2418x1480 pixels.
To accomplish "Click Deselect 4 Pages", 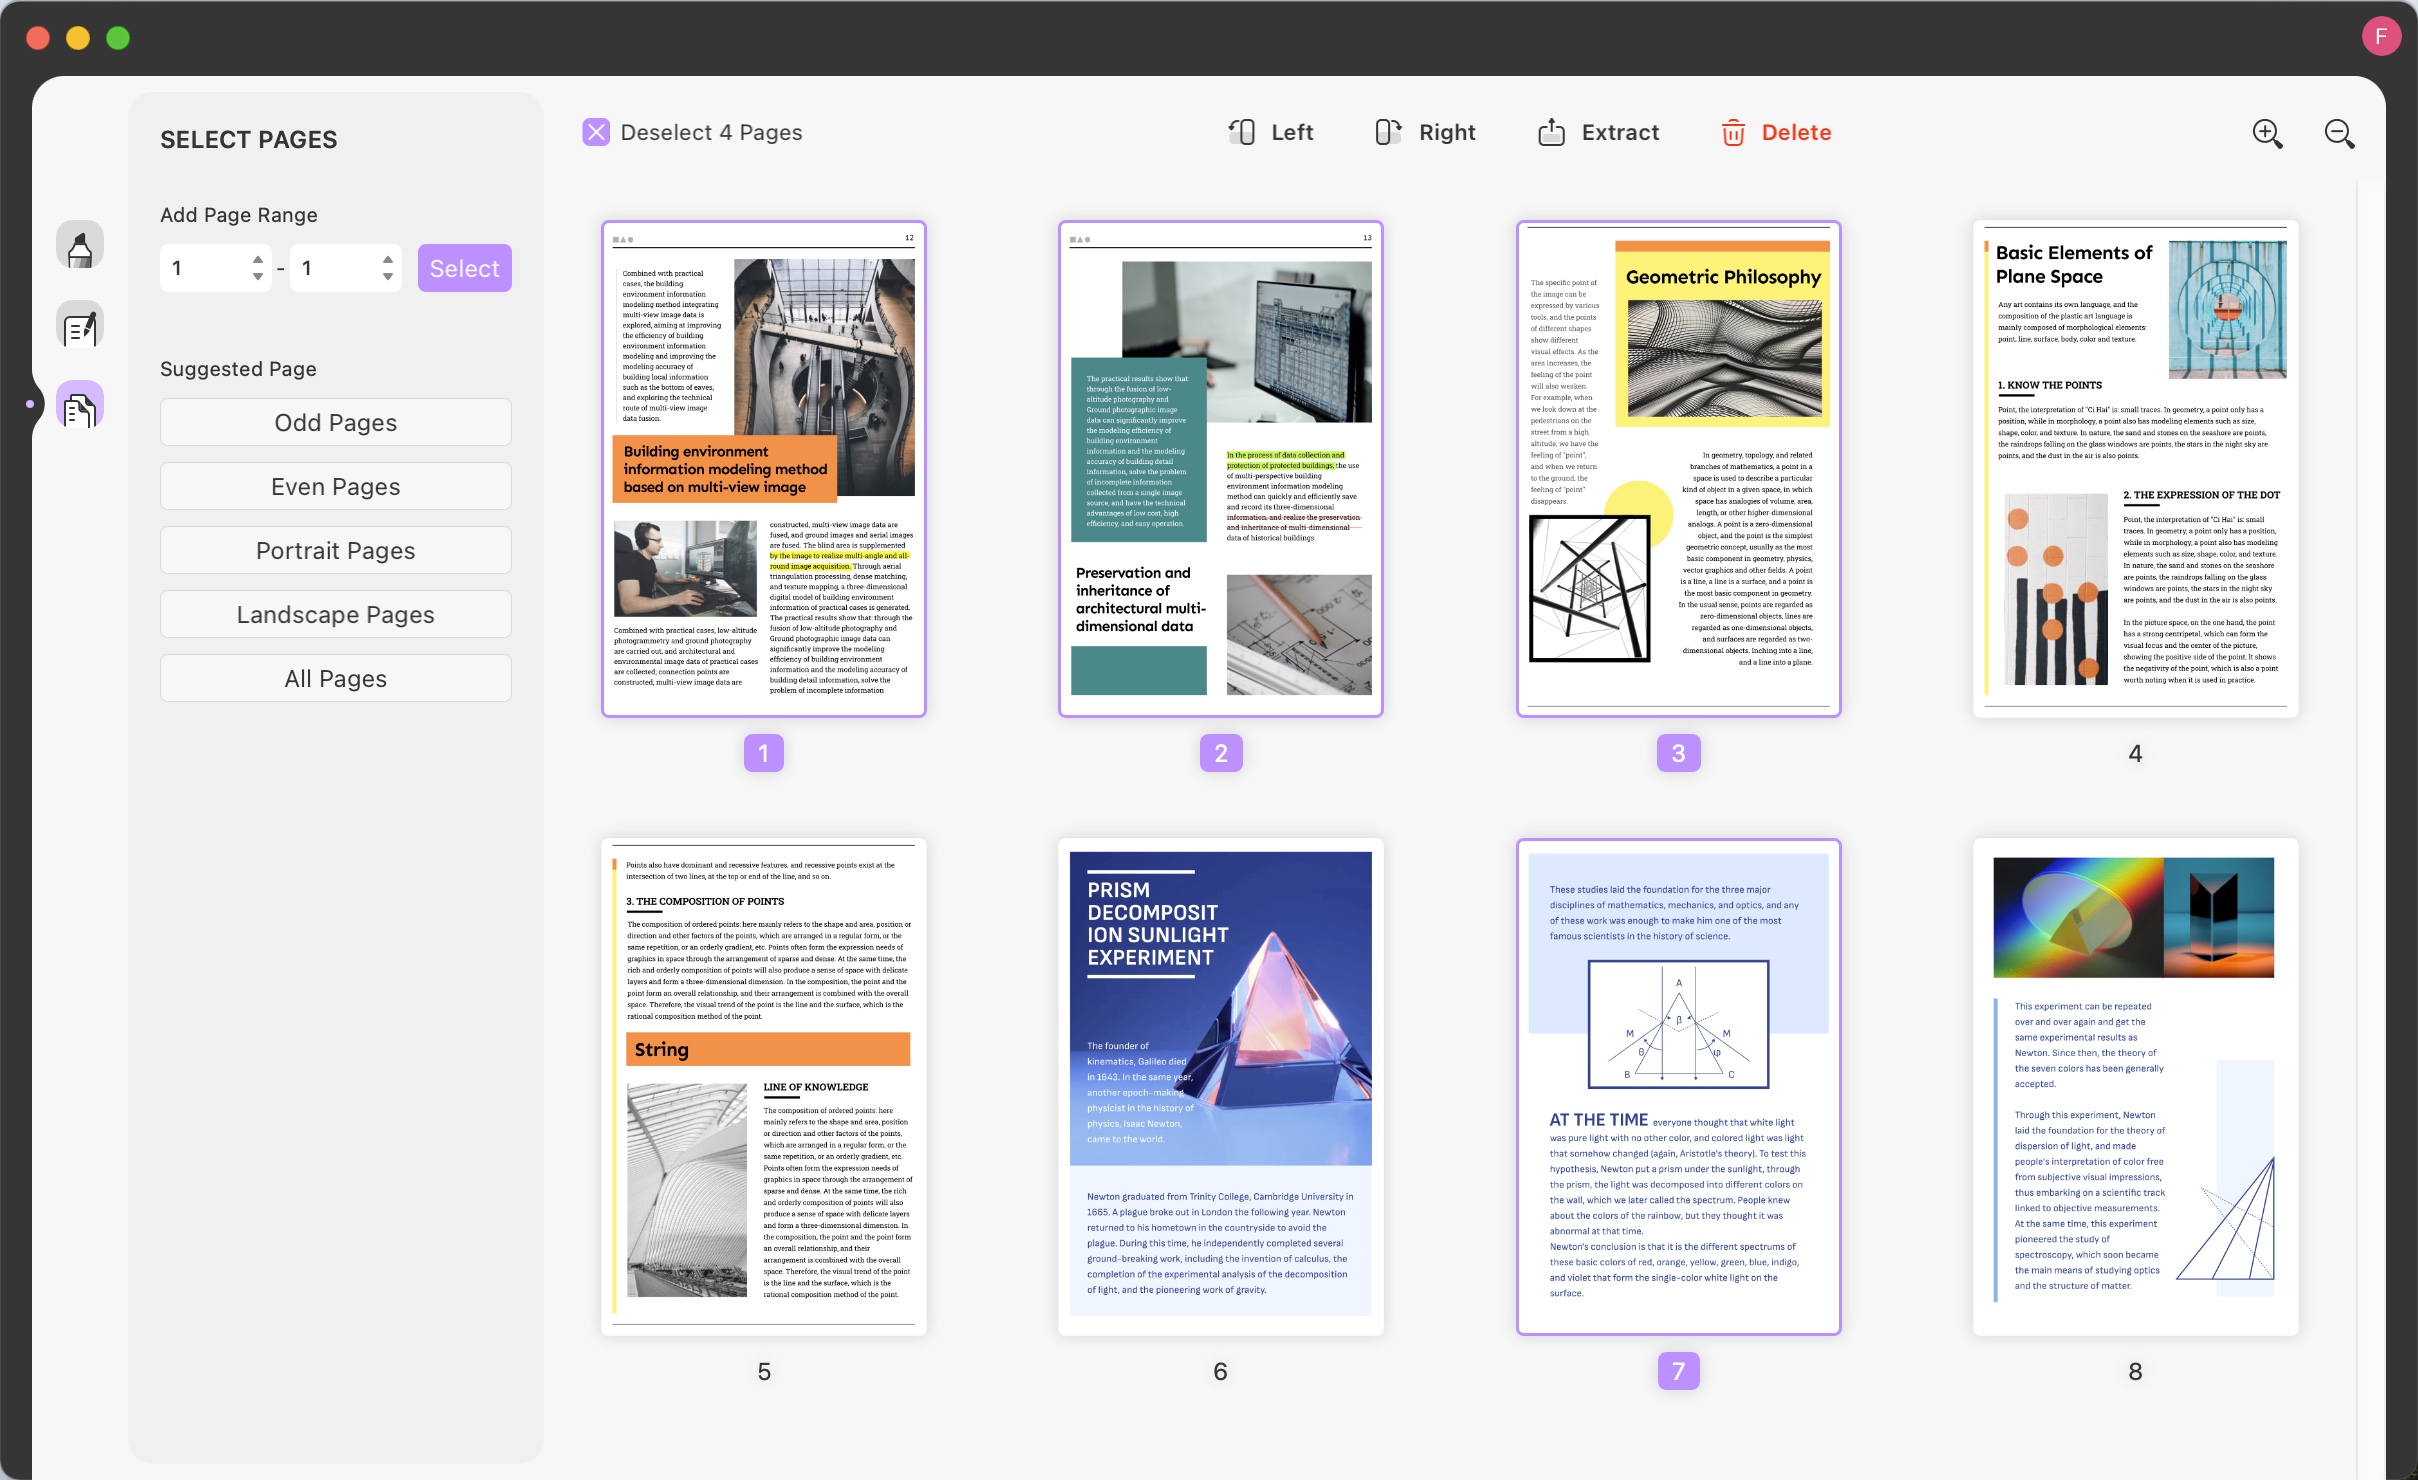I will (690, 131).
